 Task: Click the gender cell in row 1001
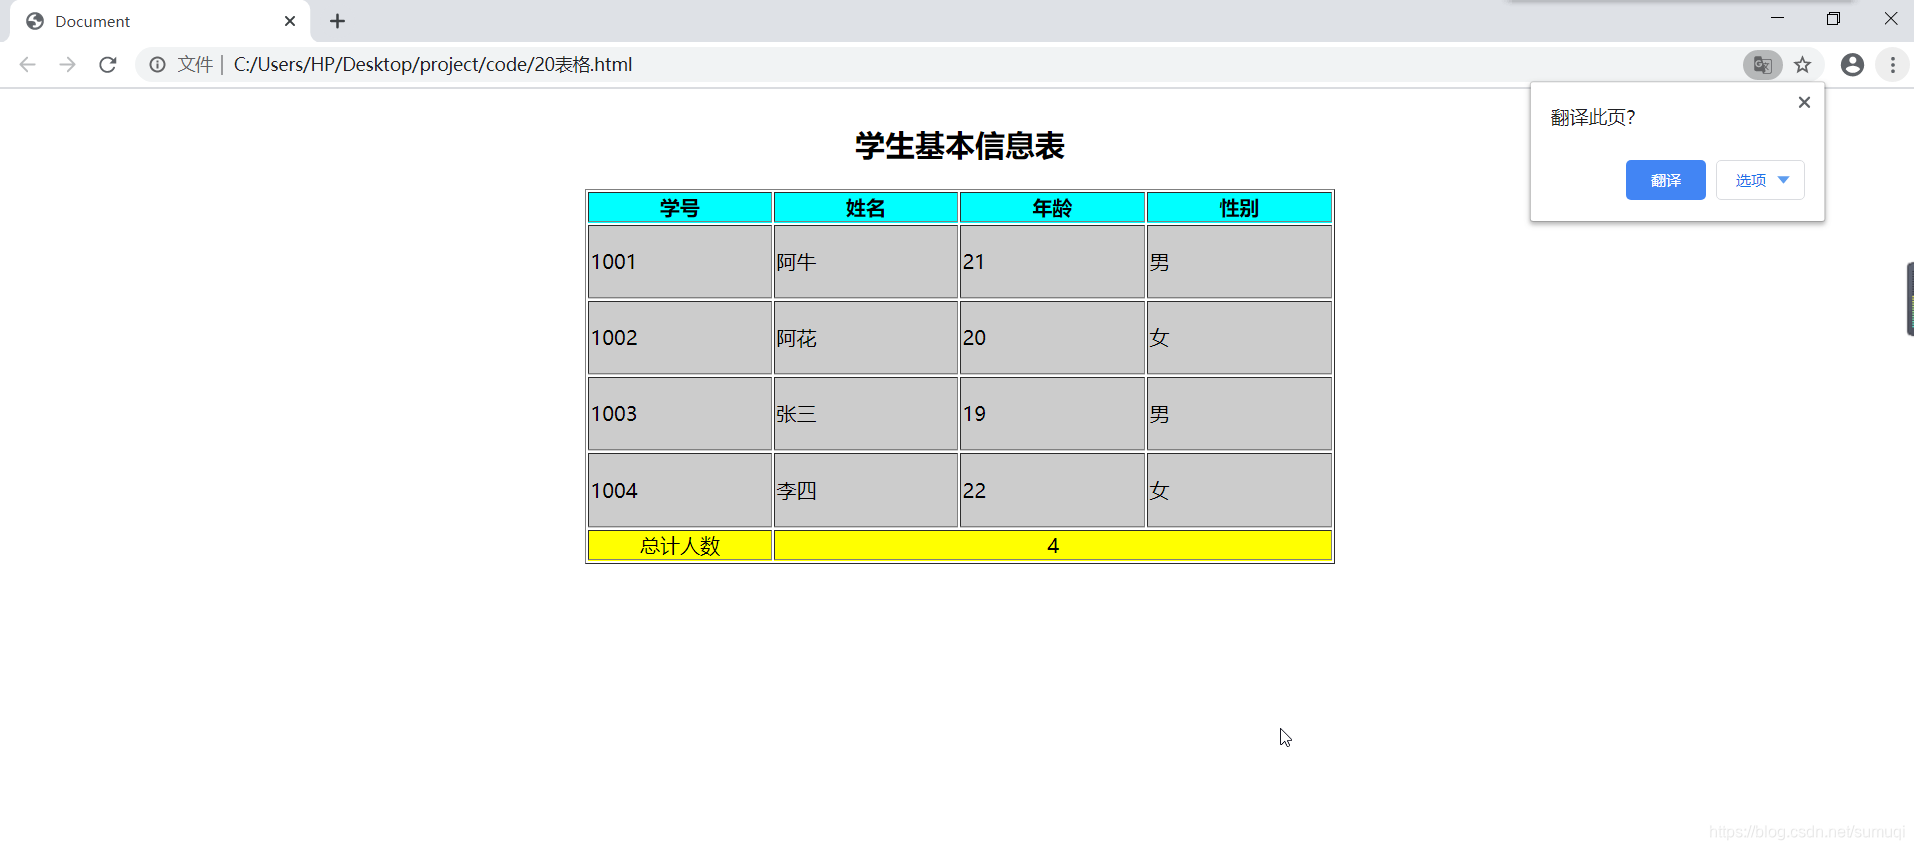pyautogui.click(x=1239, y=262)
